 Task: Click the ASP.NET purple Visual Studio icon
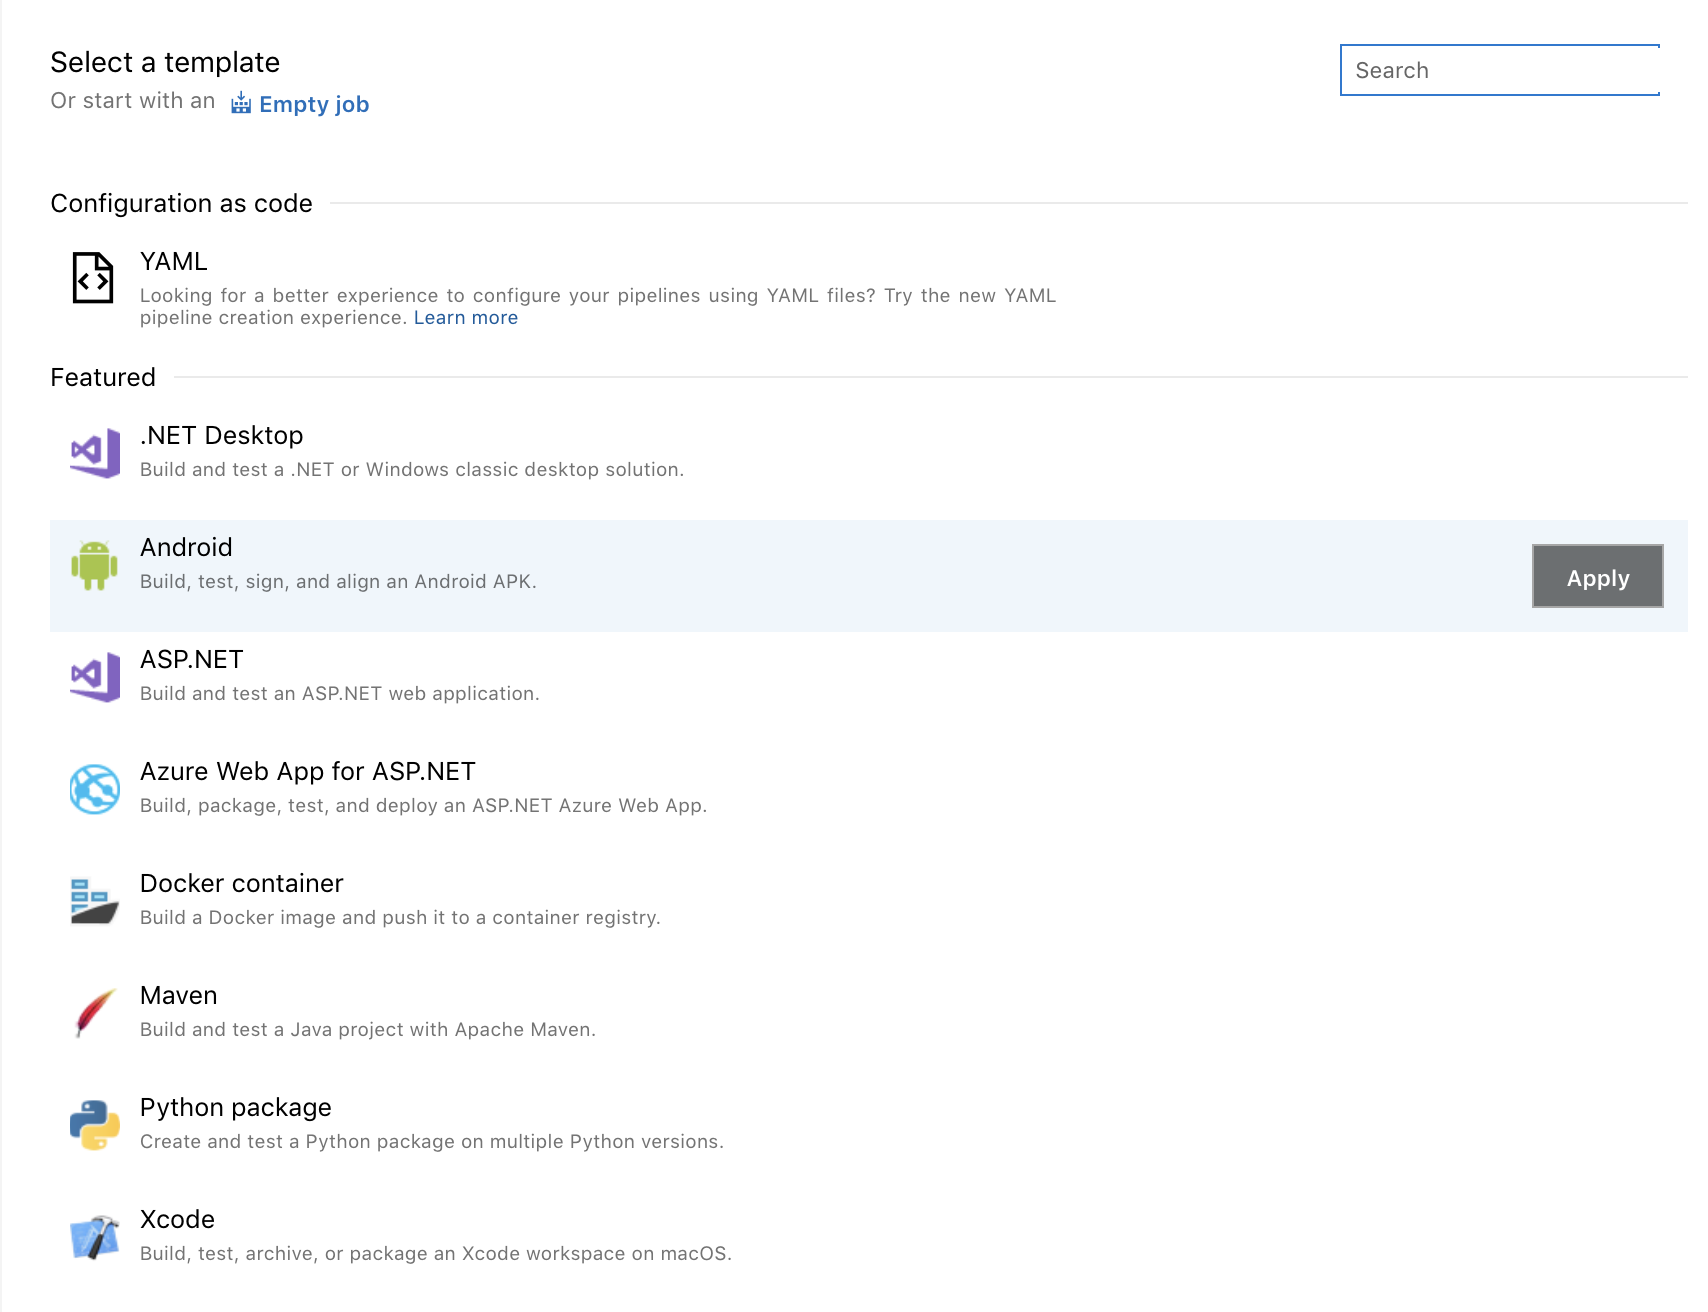93,676
